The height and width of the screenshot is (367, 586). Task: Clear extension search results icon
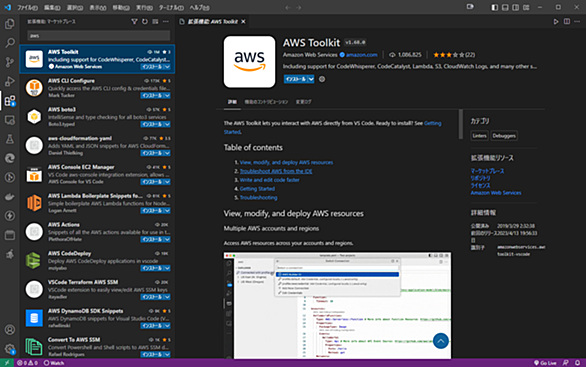[x=155, y=22]
